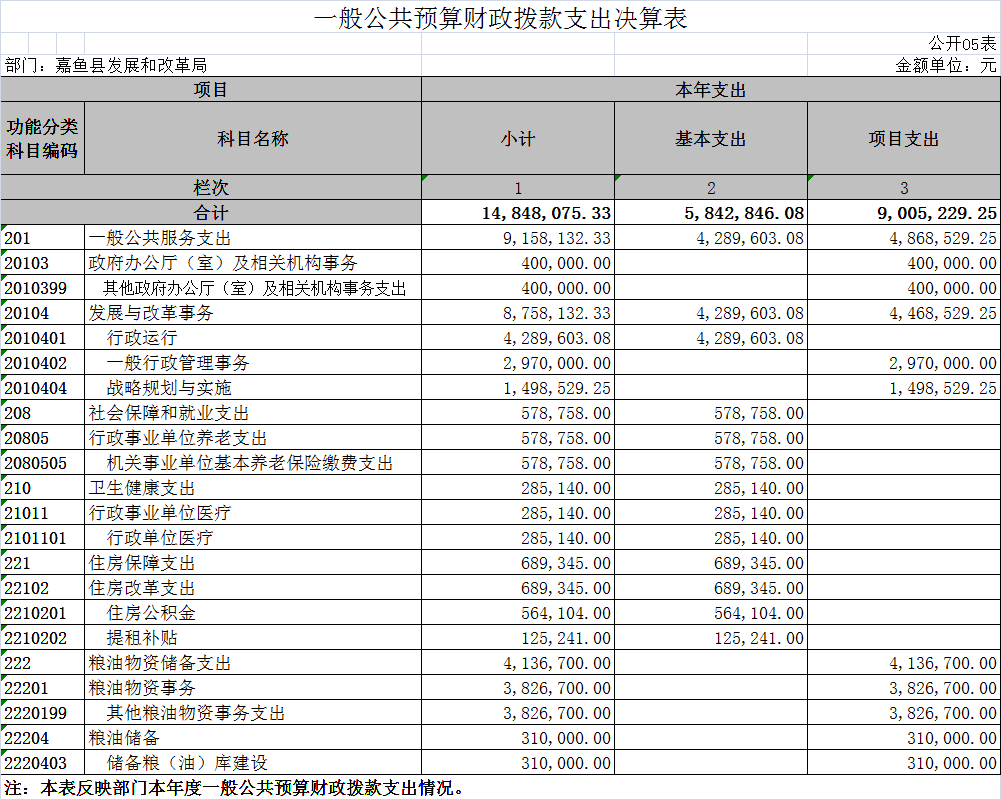
Task: Select the 基本支出 column header
Action: coord(711,138)
